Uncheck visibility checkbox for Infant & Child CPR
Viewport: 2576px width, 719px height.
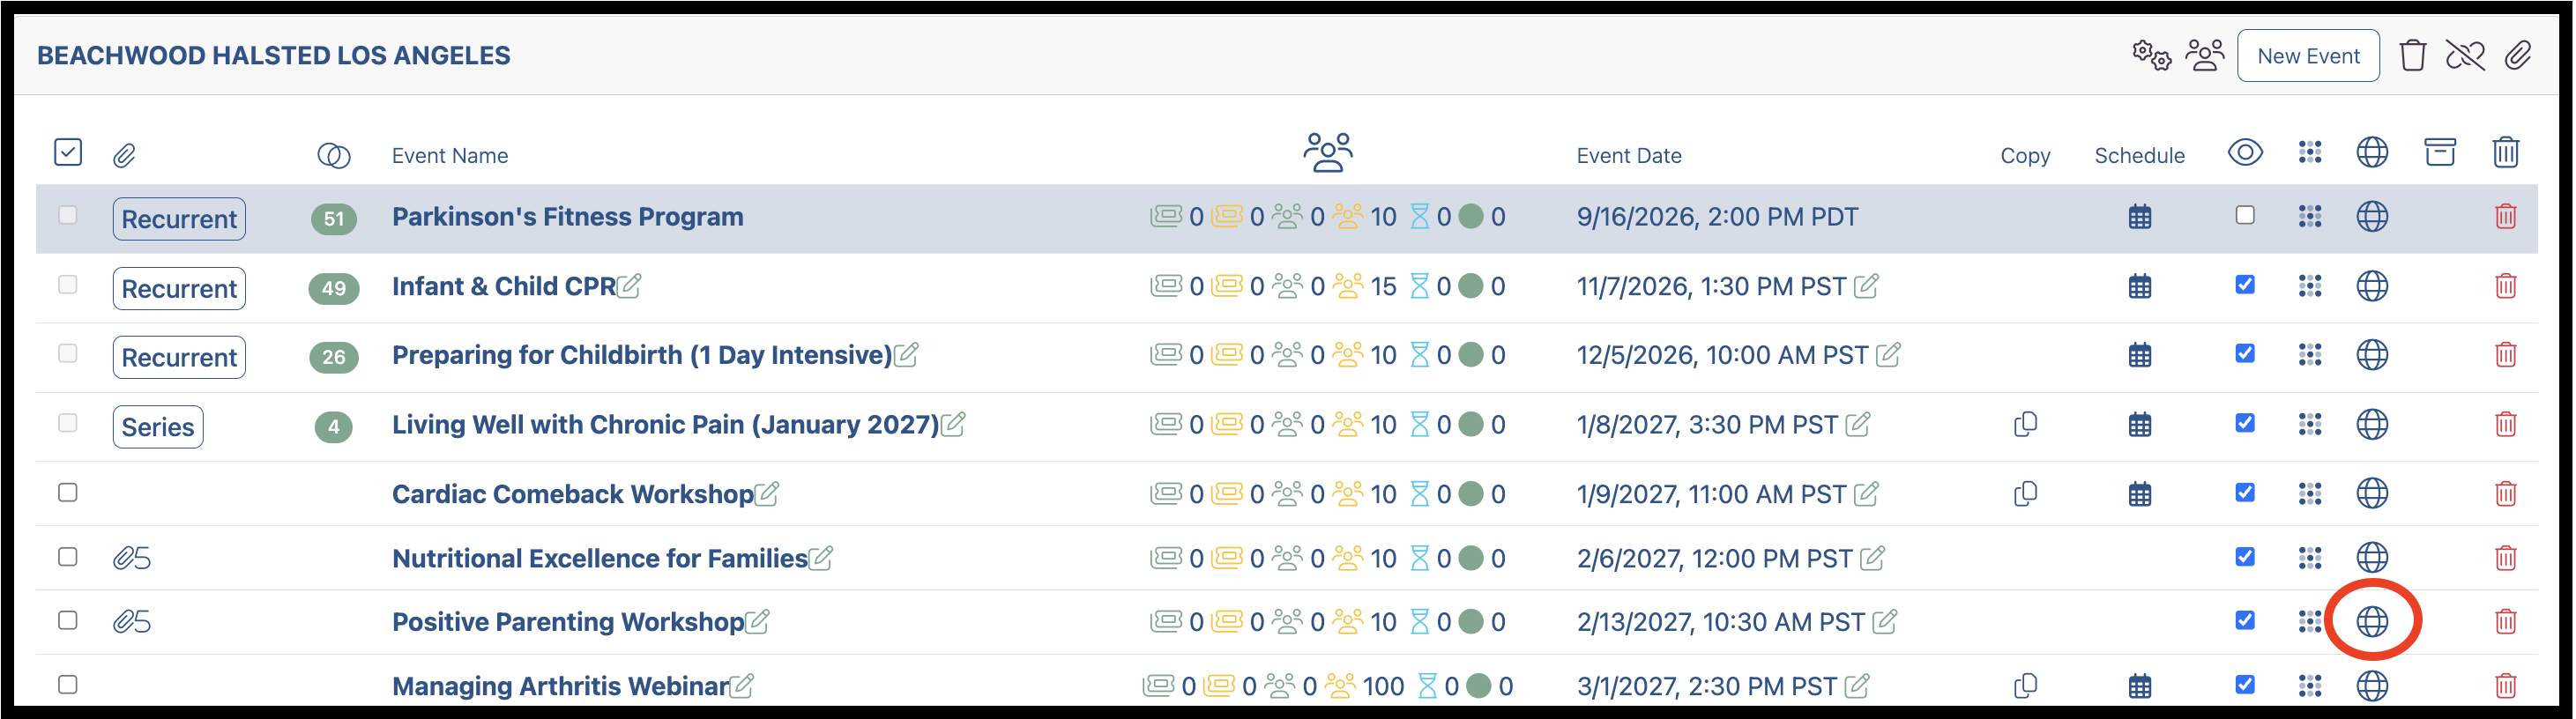pyautogui.click(x=2245, y=285)
